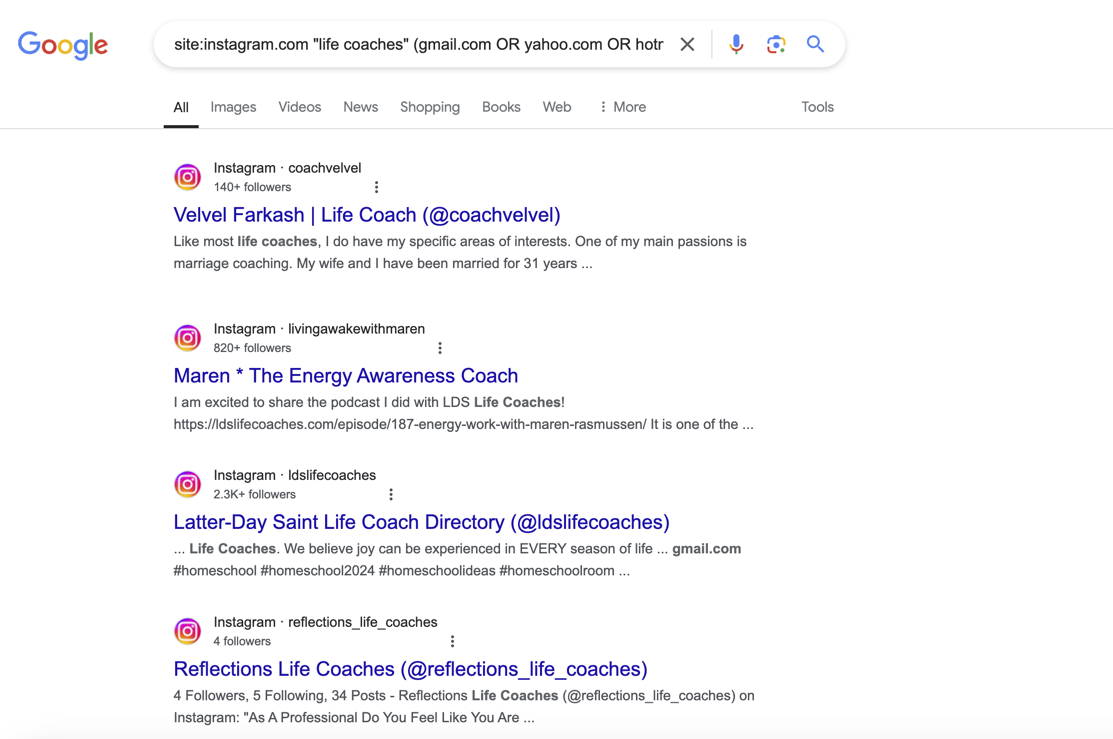The height and width of the screenshot is (739, 1113).
Task: Switch to the News tab
Action: [x=360, y=106]
